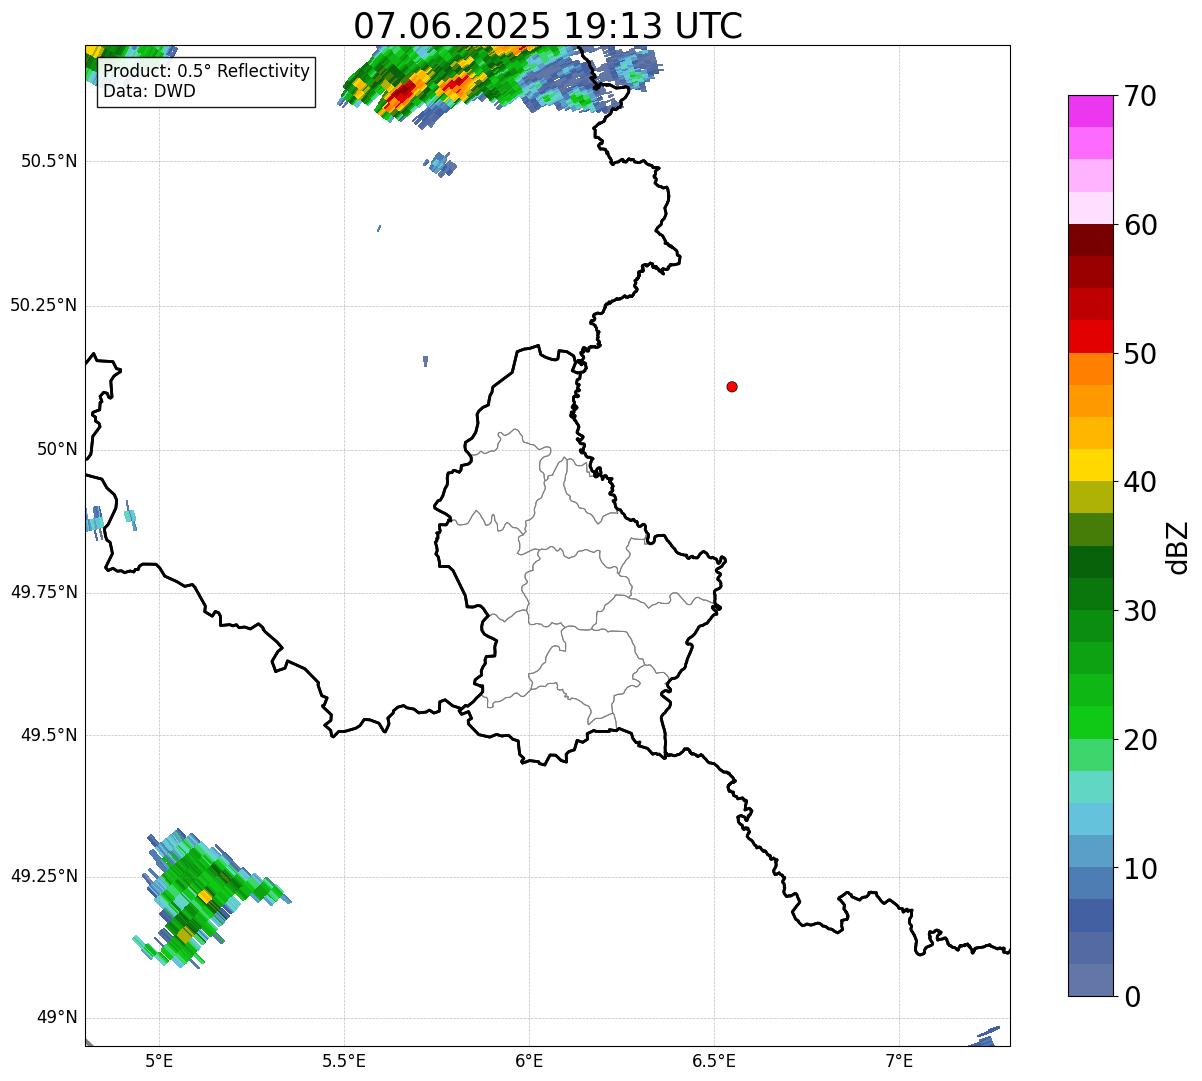Click the 49.5°N latitude label
This screenshot has height=1081, width=1202.
[49, 735]
